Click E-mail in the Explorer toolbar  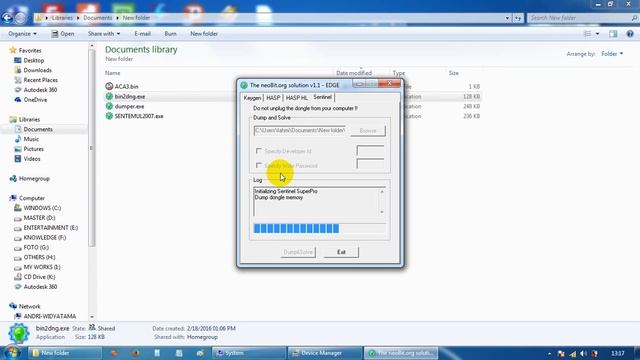[x=142, y=34]
